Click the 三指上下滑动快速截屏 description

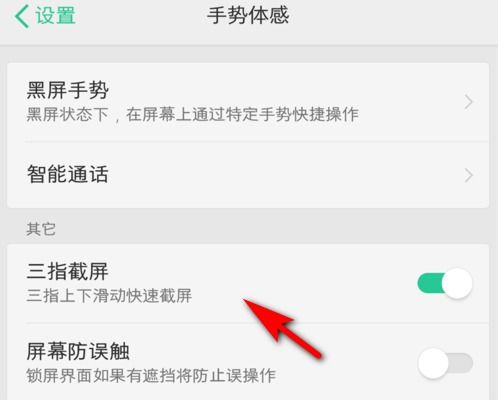[109, 296]
